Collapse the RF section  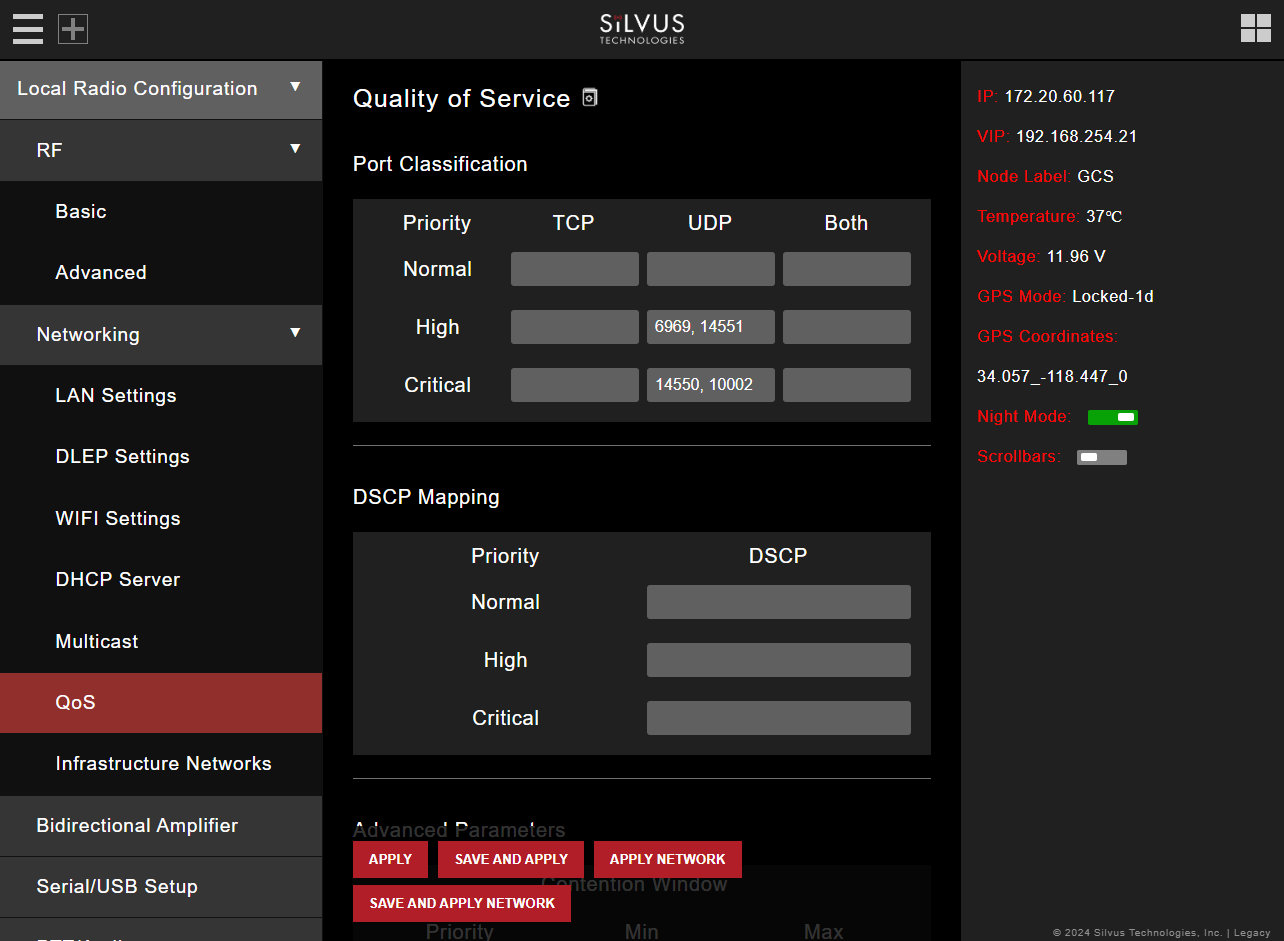(x=295, y=150)
